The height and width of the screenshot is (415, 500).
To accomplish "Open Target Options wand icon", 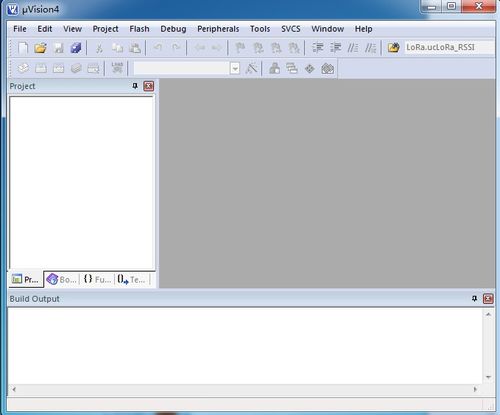I will pyautogui.click(x=251, y=69).
